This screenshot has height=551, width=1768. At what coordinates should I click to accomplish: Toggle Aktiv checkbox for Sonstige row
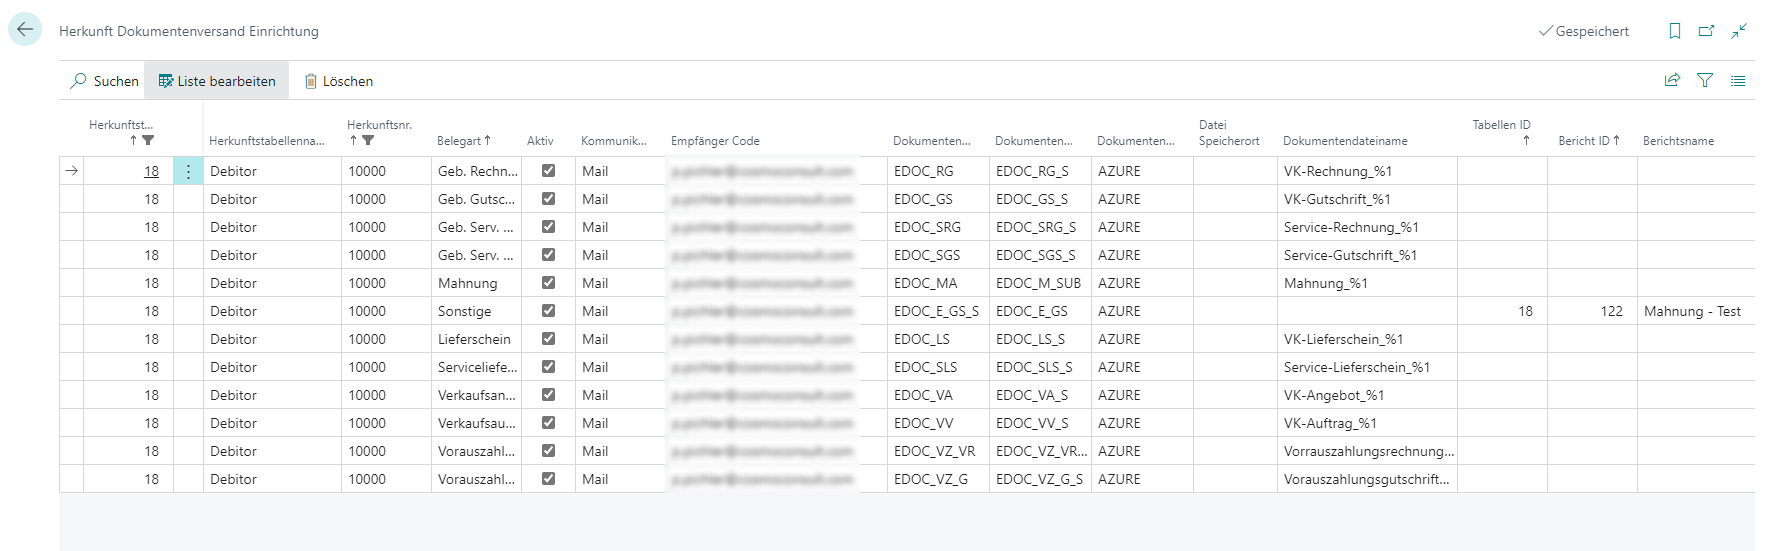coord(548,311)
